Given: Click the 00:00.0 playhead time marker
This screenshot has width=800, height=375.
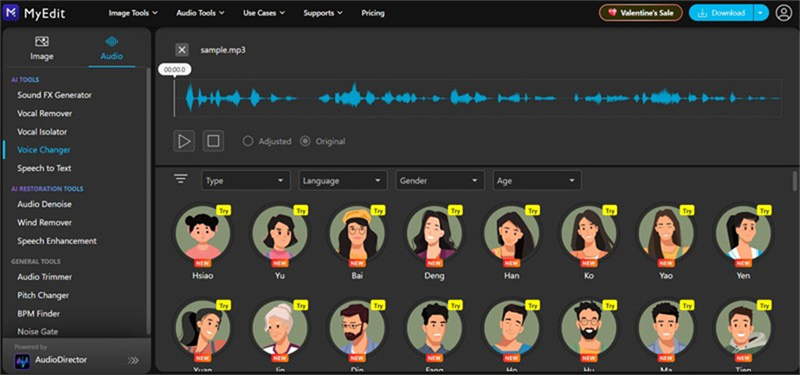Looking at the screenshot, I should (x=175, y=70).
